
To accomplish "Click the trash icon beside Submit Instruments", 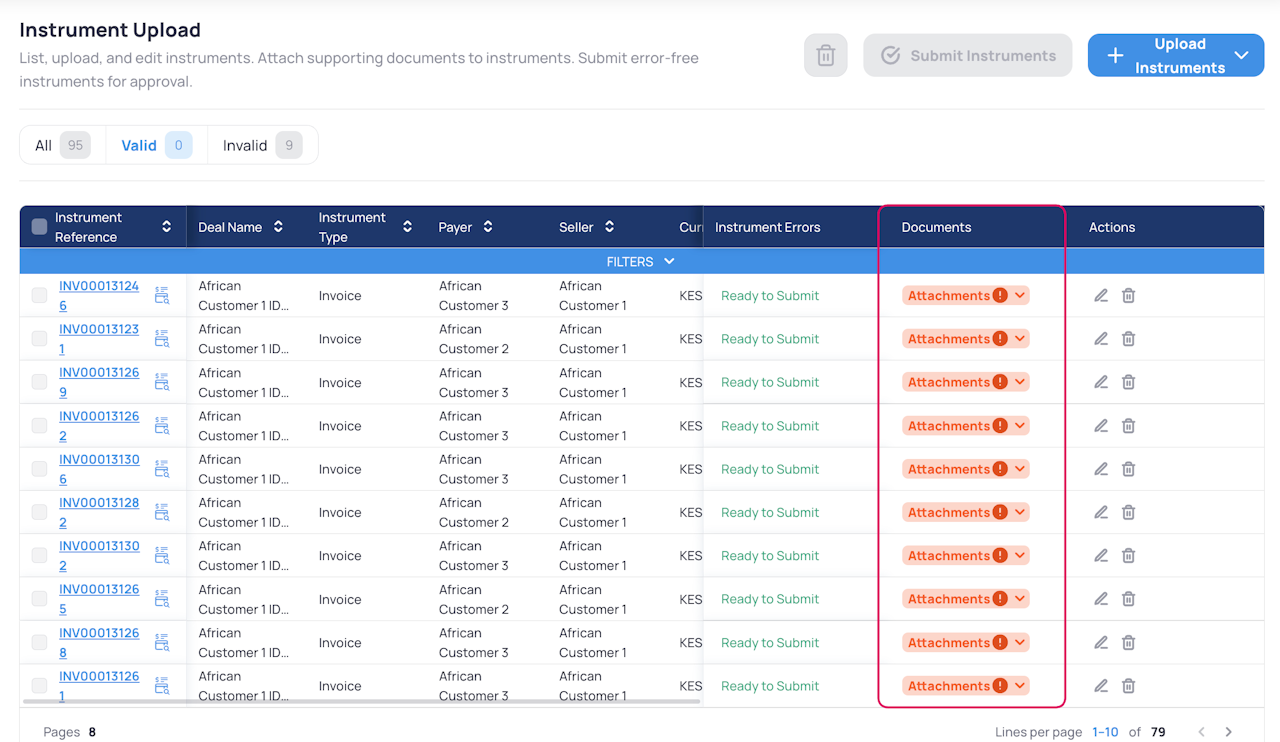I will (825, 56).
